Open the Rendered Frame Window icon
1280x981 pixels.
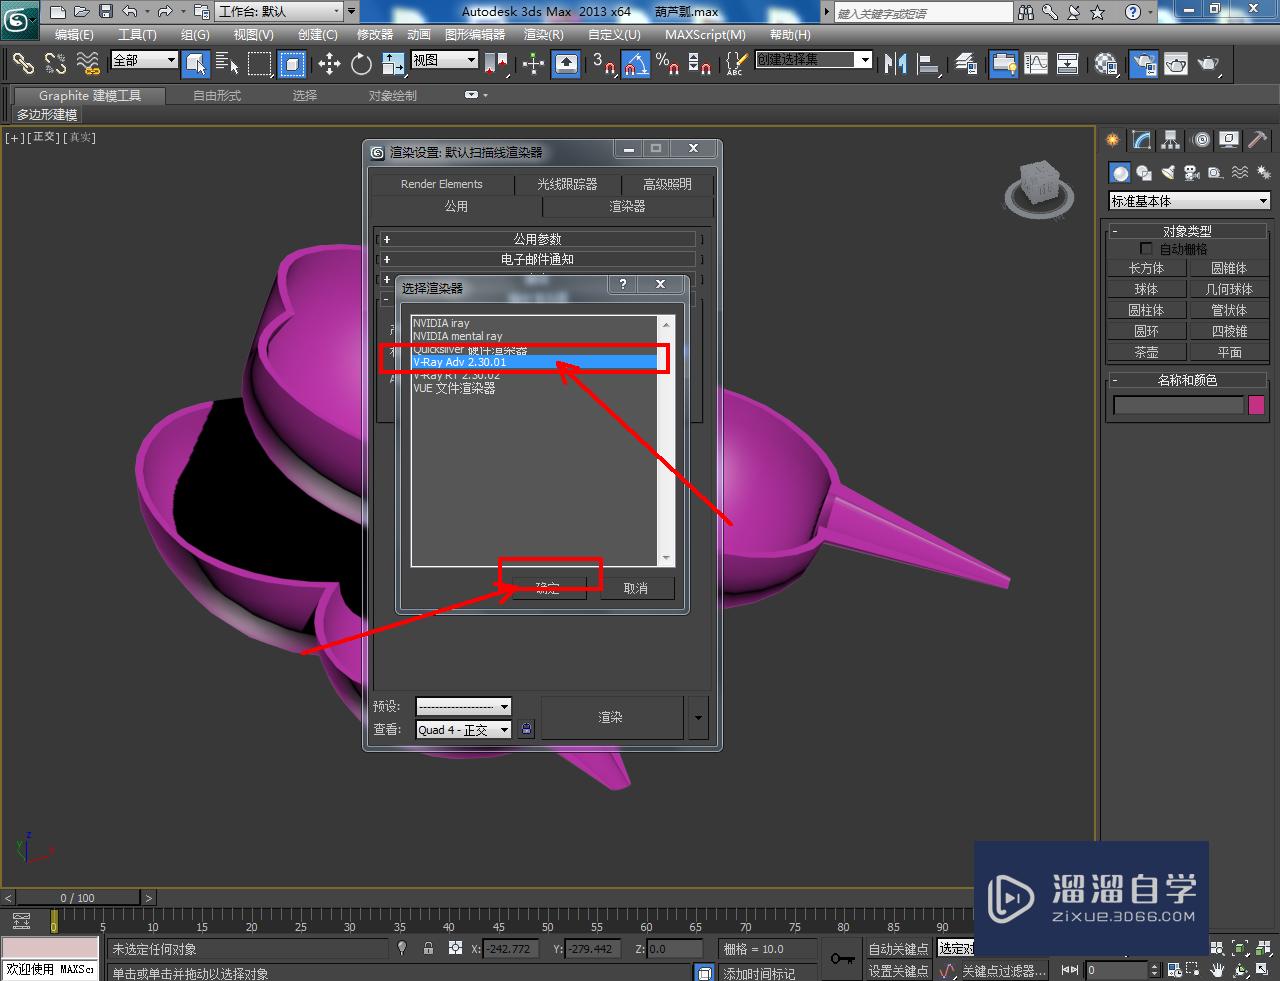(x=1176, y=64)
